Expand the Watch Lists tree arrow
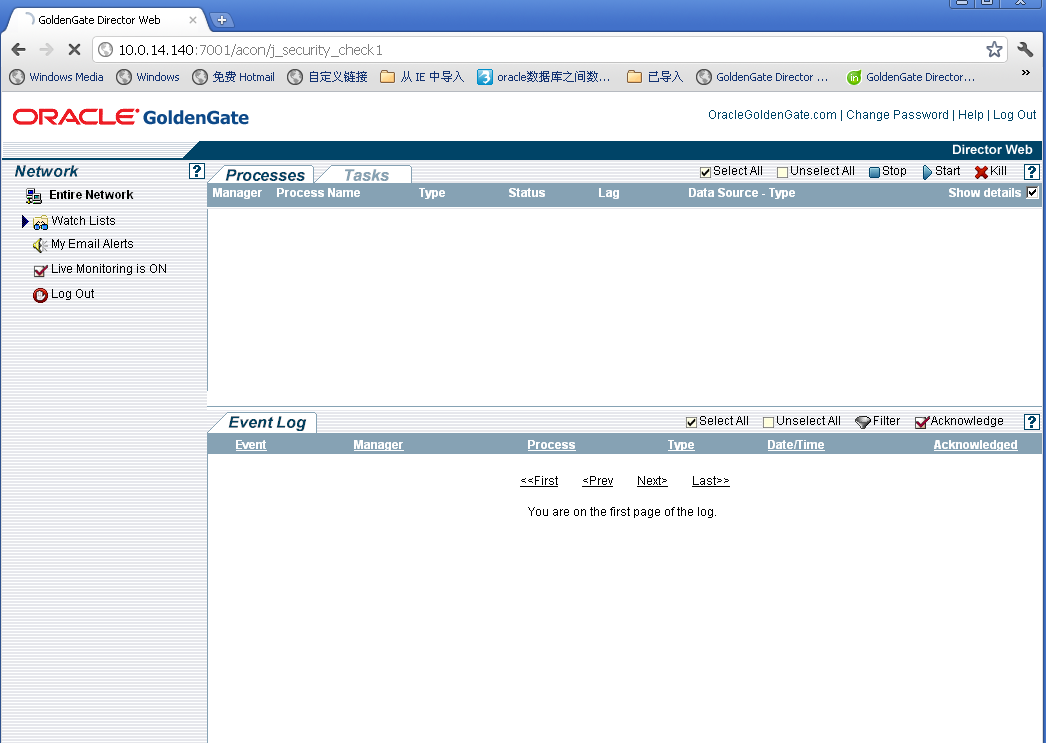This screenshot has width=1046, height=743. (25, 221)
